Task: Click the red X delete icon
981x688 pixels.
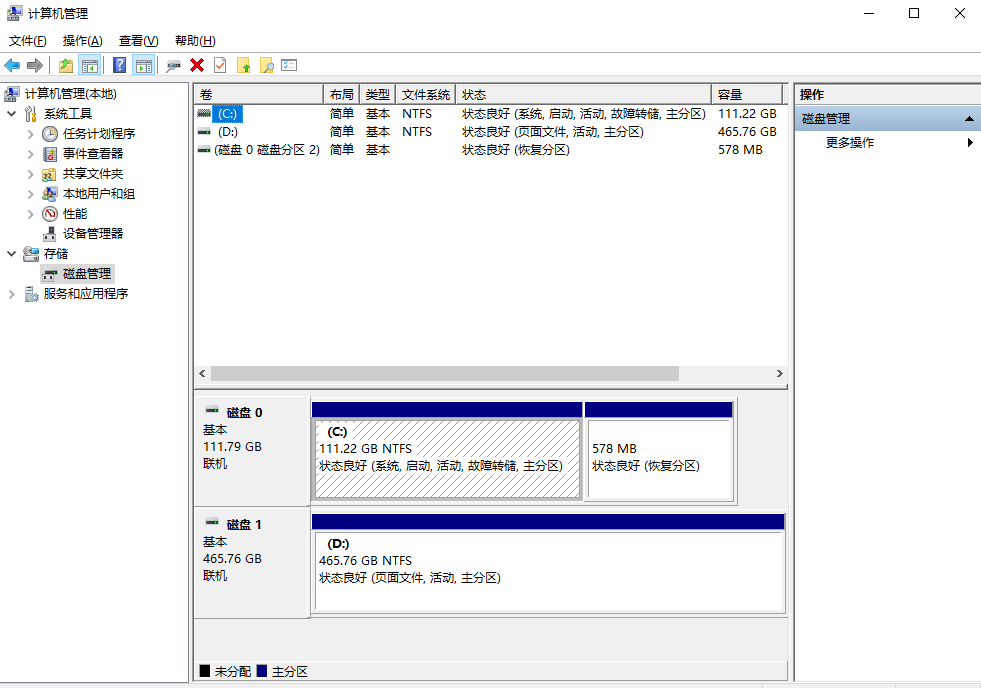Action: 197,66
